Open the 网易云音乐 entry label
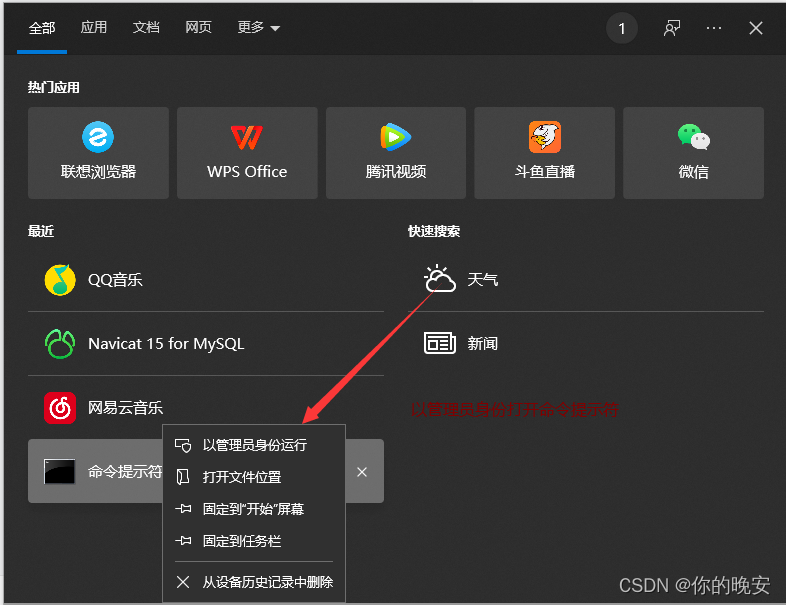The height and width of the screenshot is (605, 786). coord(125,408)
